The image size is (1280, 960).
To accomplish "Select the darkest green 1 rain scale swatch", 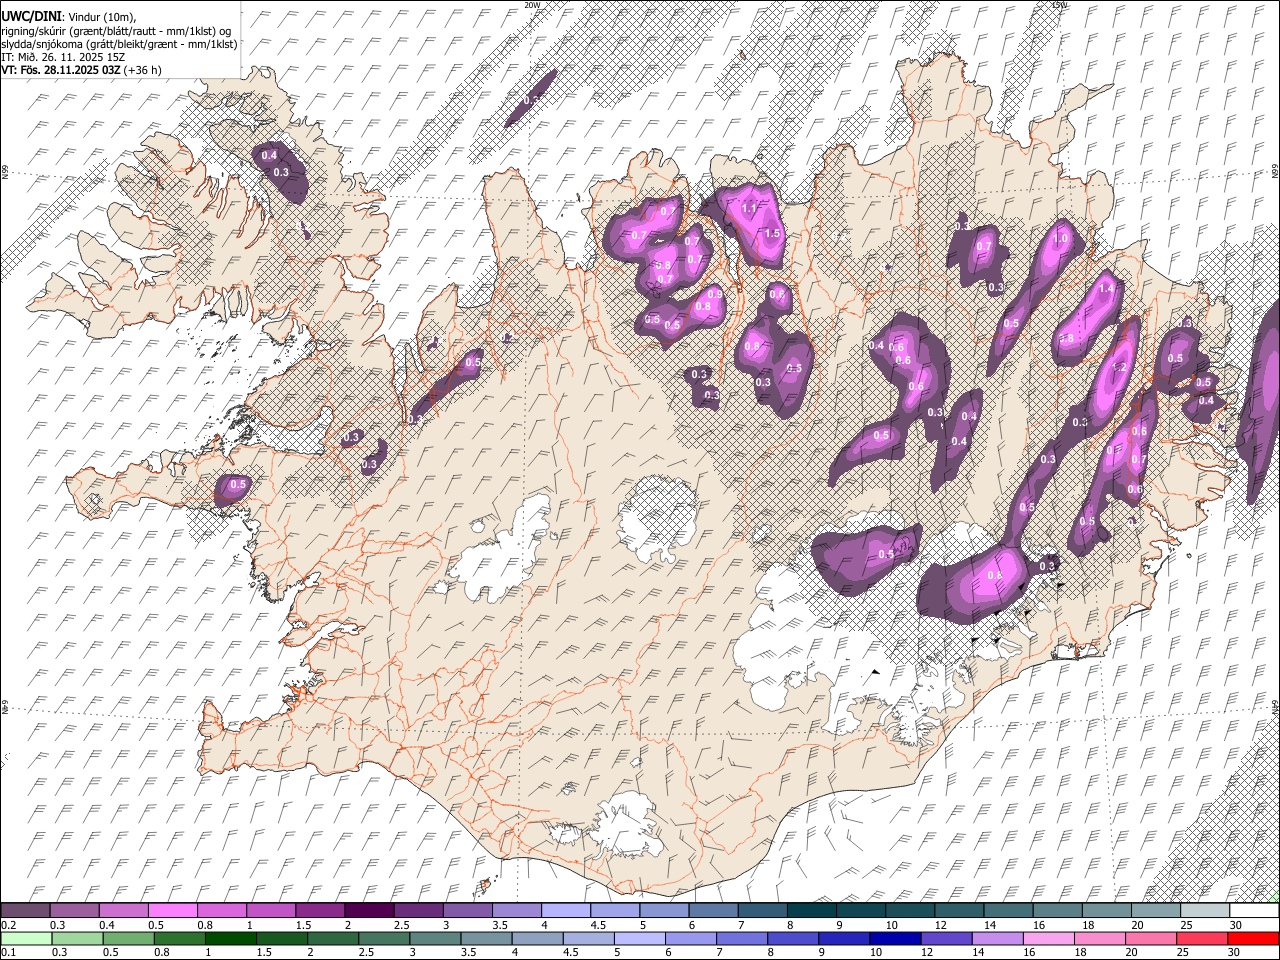I will click(230, 938).
